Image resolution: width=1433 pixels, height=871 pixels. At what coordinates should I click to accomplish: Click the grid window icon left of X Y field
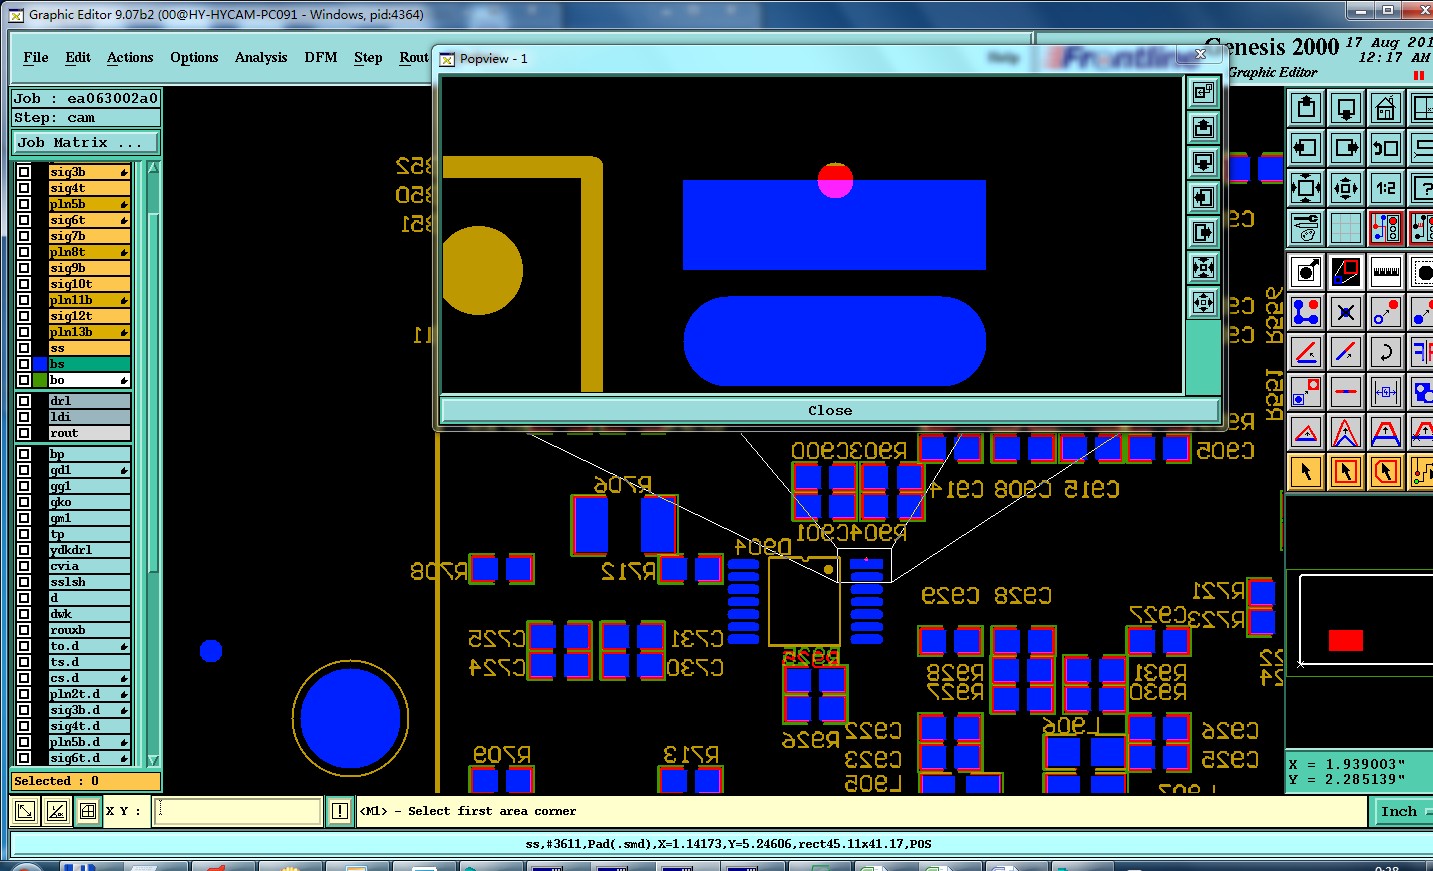(88, 811)
